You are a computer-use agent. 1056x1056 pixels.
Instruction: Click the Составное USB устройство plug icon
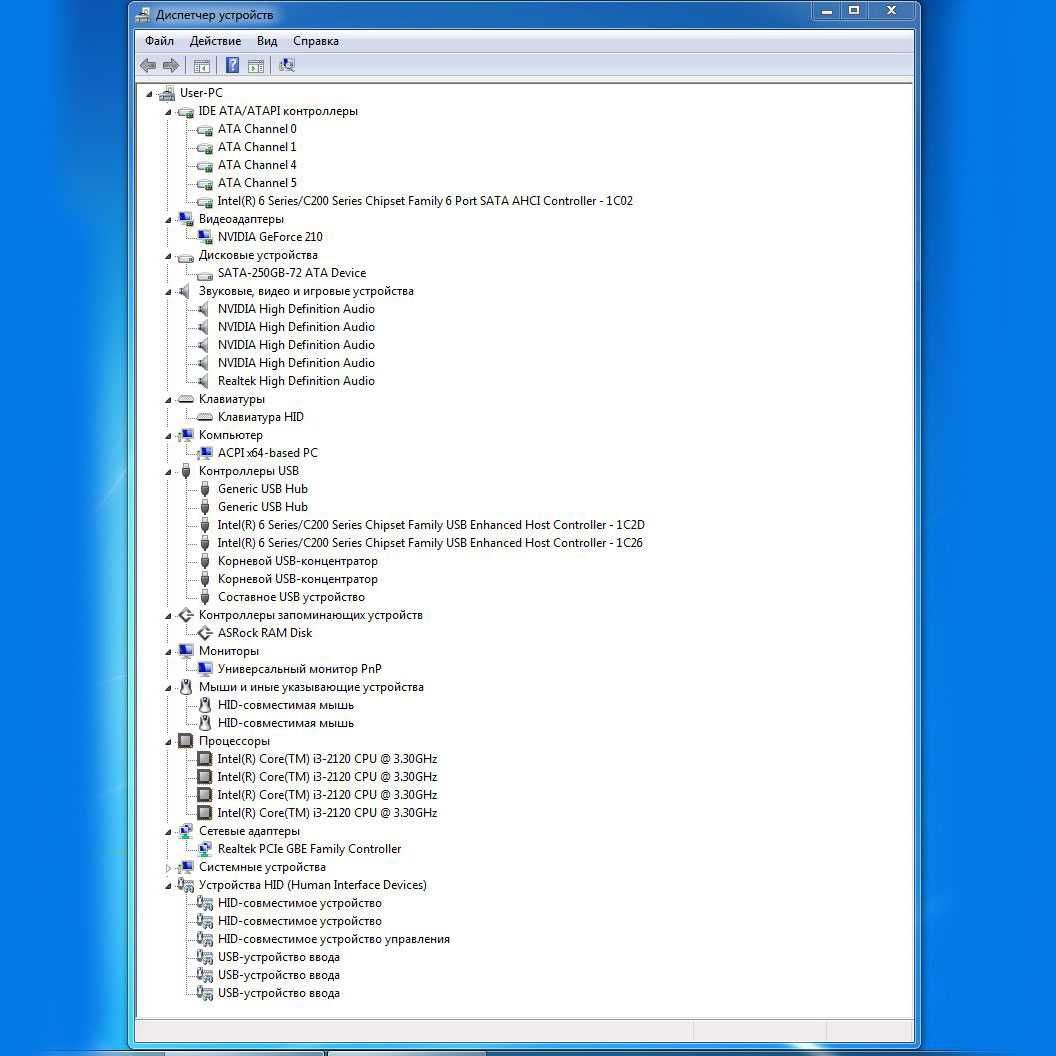(x=205, y=597)
